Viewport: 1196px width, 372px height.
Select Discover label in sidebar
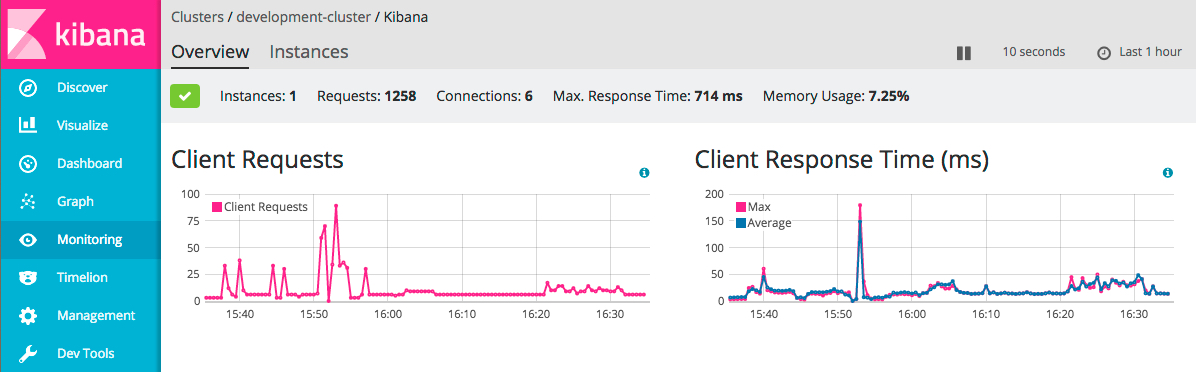click(x=82, y=88)
